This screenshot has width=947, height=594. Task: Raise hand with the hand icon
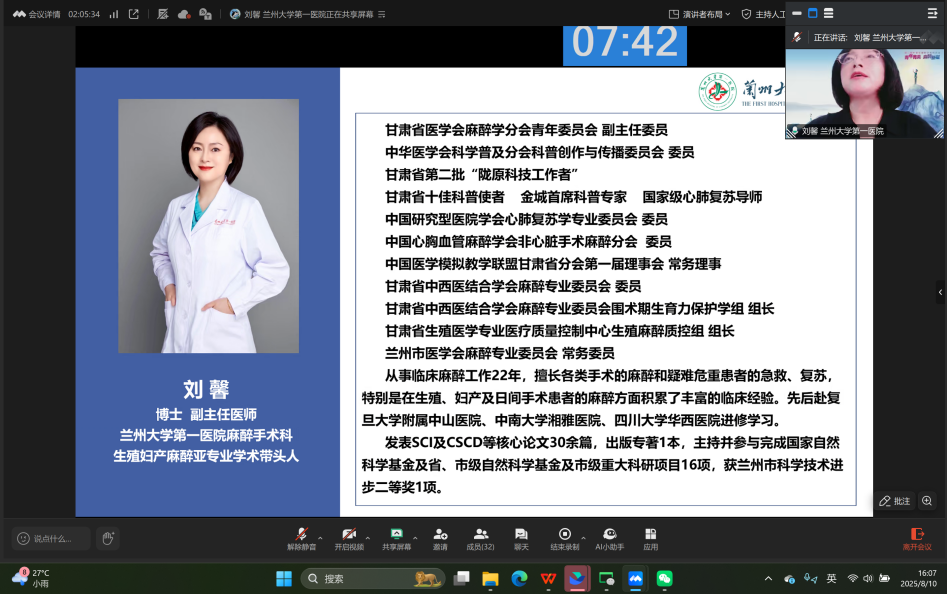point(108,538)
